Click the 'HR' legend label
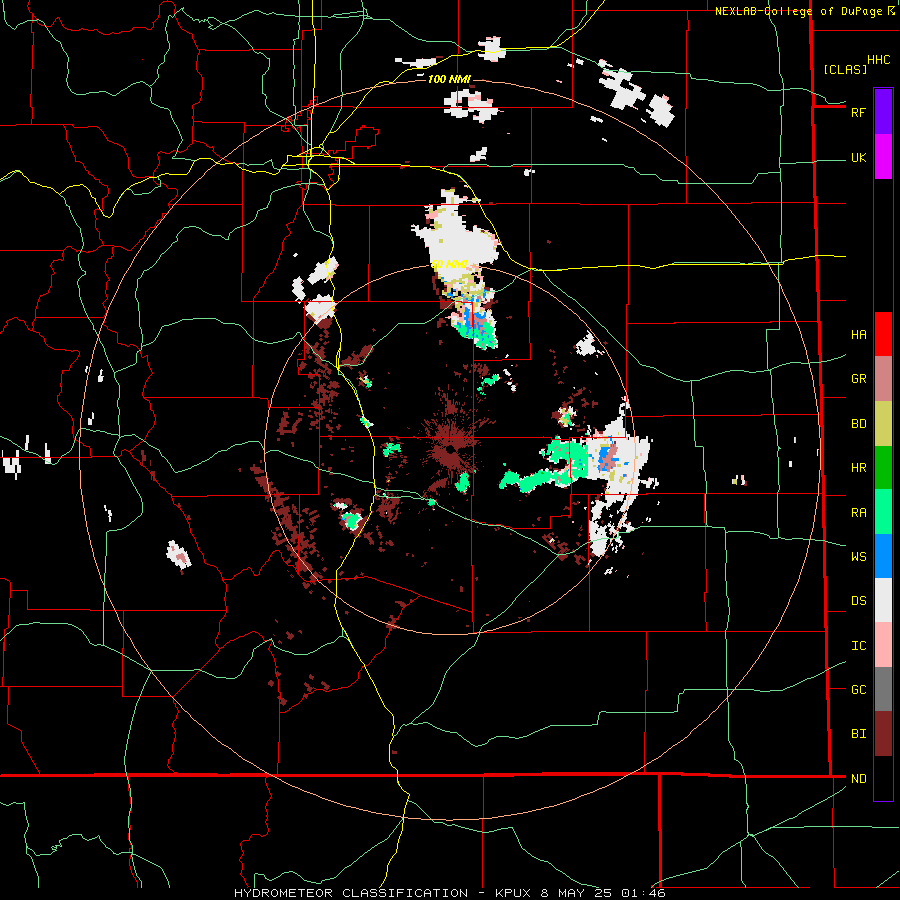This screenshot has height=900, width=900. (x=858, y=468)
